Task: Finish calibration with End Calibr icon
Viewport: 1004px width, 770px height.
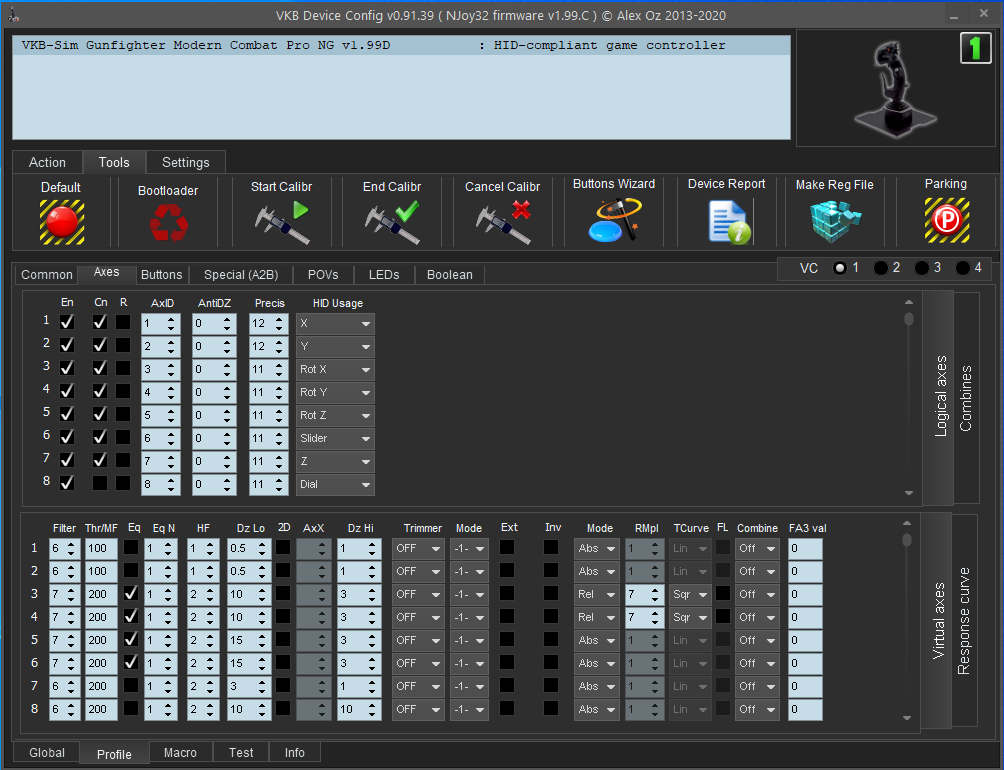Action: pos(392,221)
